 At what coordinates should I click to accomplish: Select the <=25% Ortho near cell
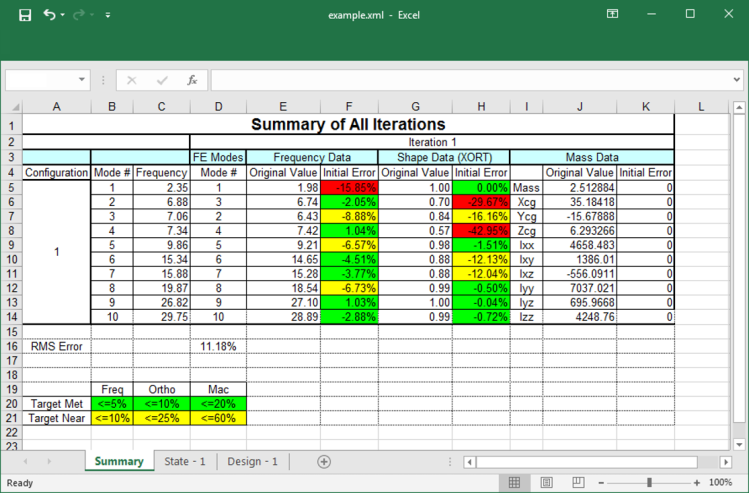pos(161,418)
